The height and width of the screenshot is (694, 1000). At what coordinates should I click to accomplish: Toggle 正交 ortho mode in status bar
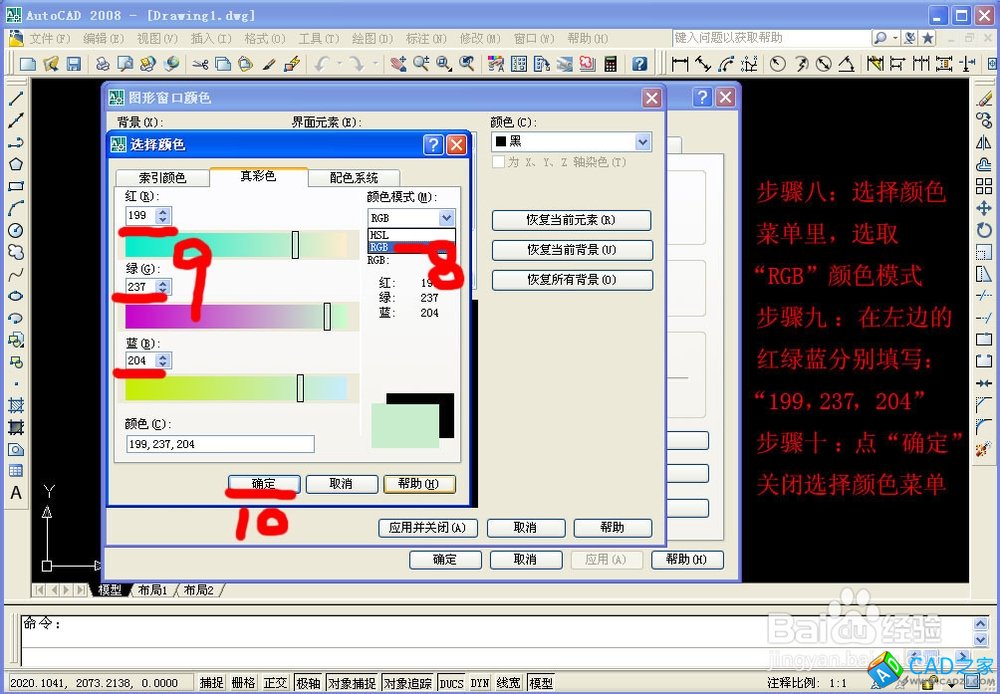275,683
